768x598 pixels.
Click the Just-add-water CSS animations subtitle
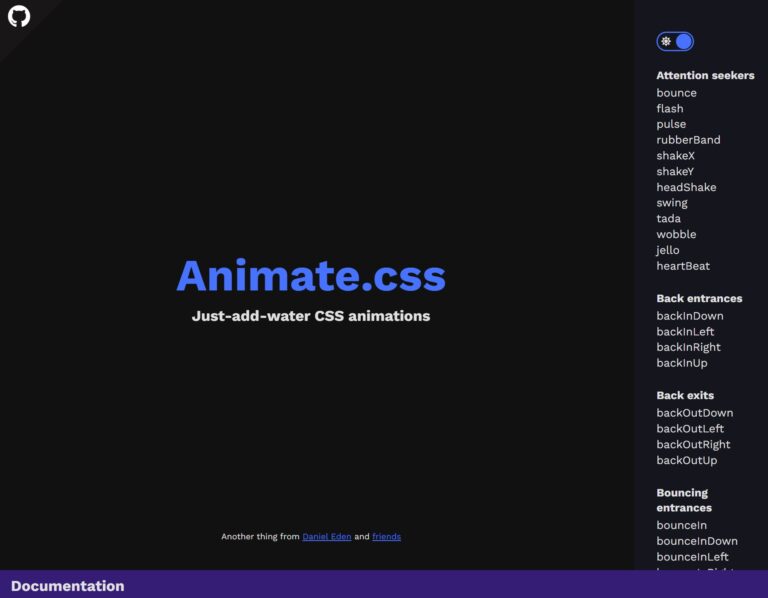coord(311,316)
